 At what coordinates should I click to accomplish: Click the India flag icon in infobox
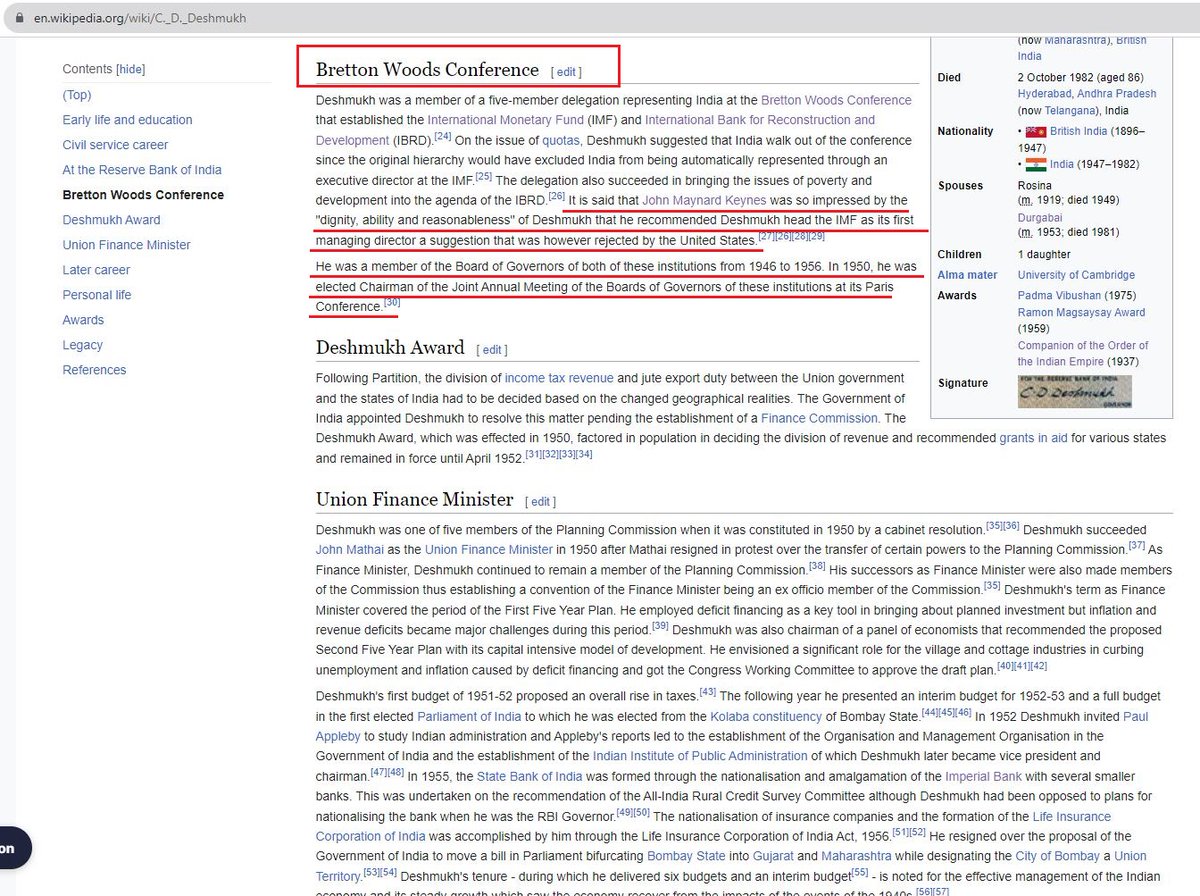click(1037, 164)
